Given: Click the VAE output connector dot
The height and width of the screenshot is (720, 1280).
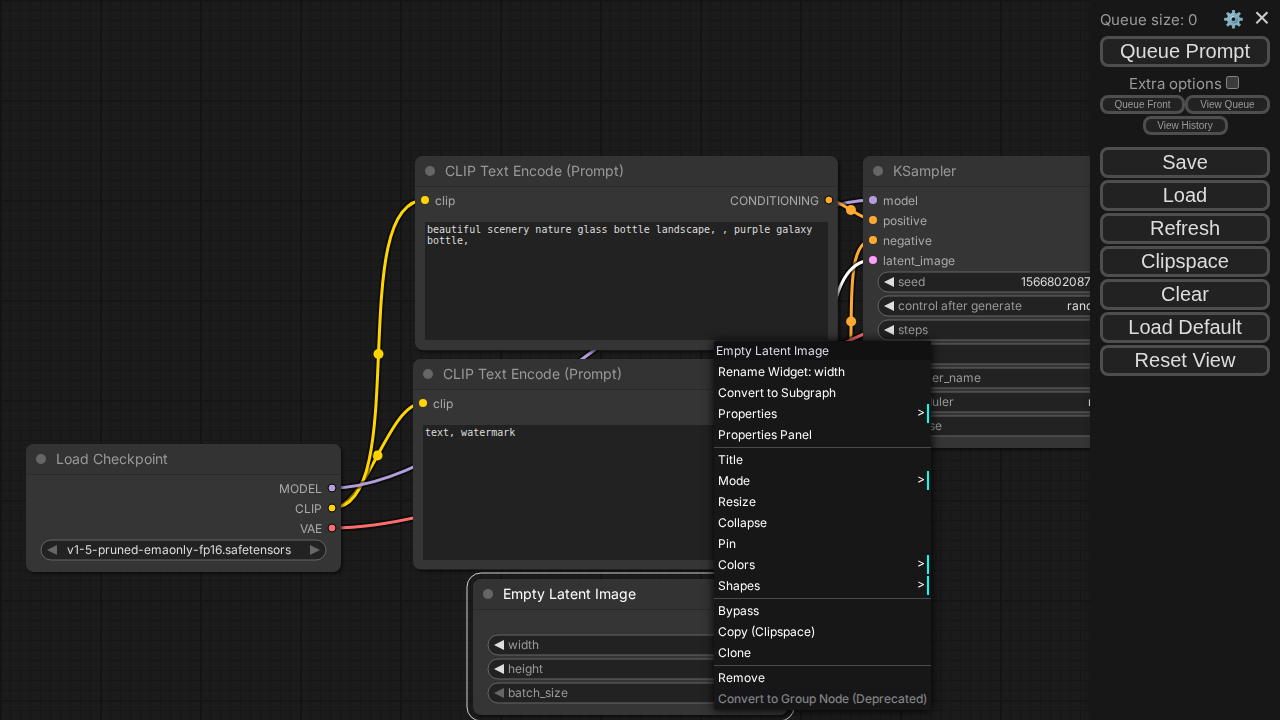Looking at the screenshot, I should 332,528.
